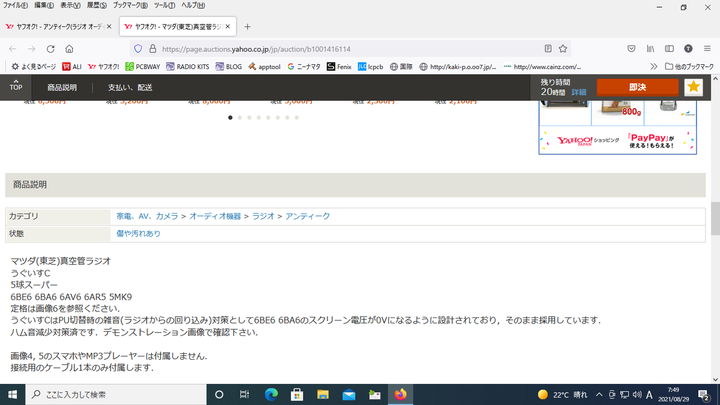Click the page vertical scrollbar
This screenshot has height=405, width=720.
[x=714, y=217]
